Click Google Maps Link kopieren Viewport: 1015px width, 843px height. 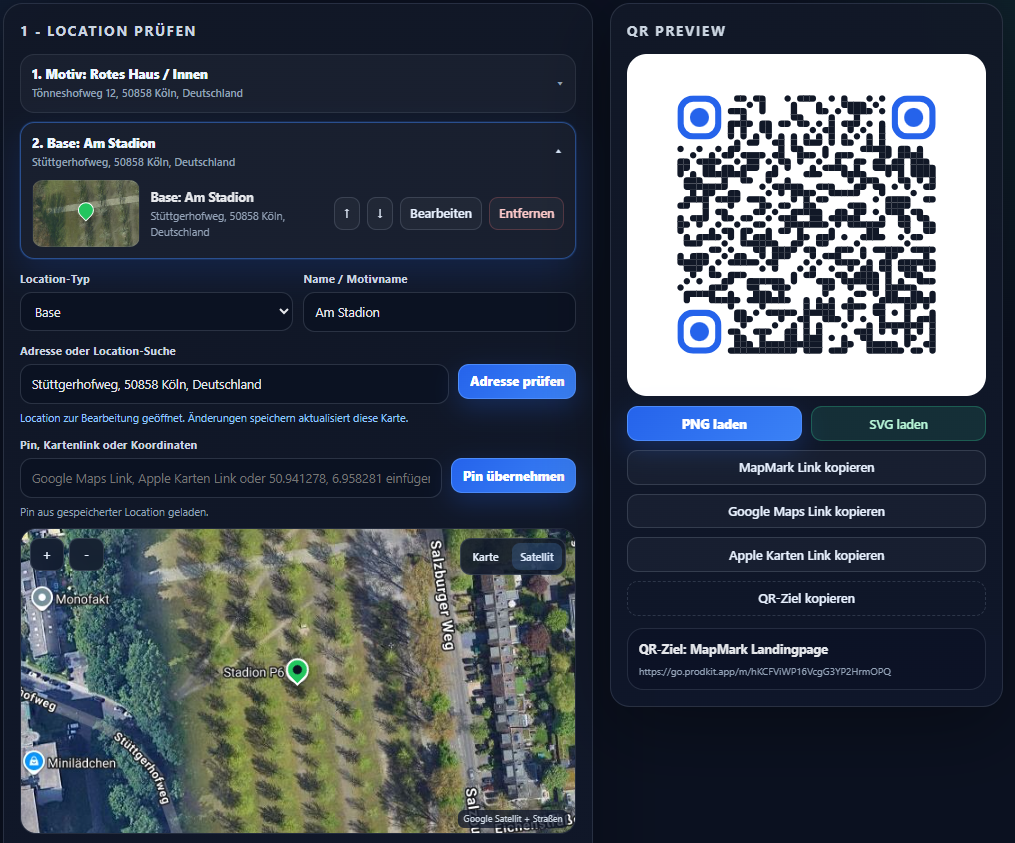806,511
